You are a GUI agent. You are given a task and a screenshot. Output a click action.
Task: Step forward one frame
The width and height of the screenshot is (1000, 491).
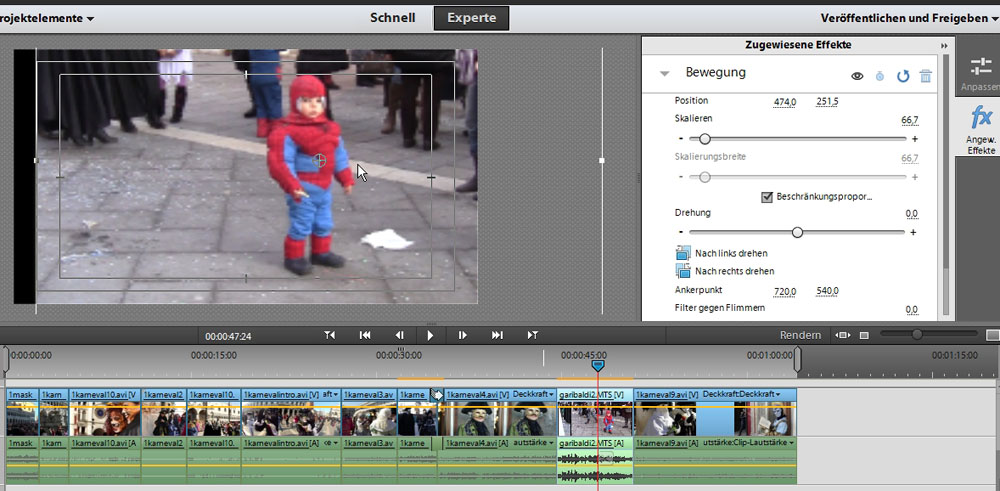point(463,335)
